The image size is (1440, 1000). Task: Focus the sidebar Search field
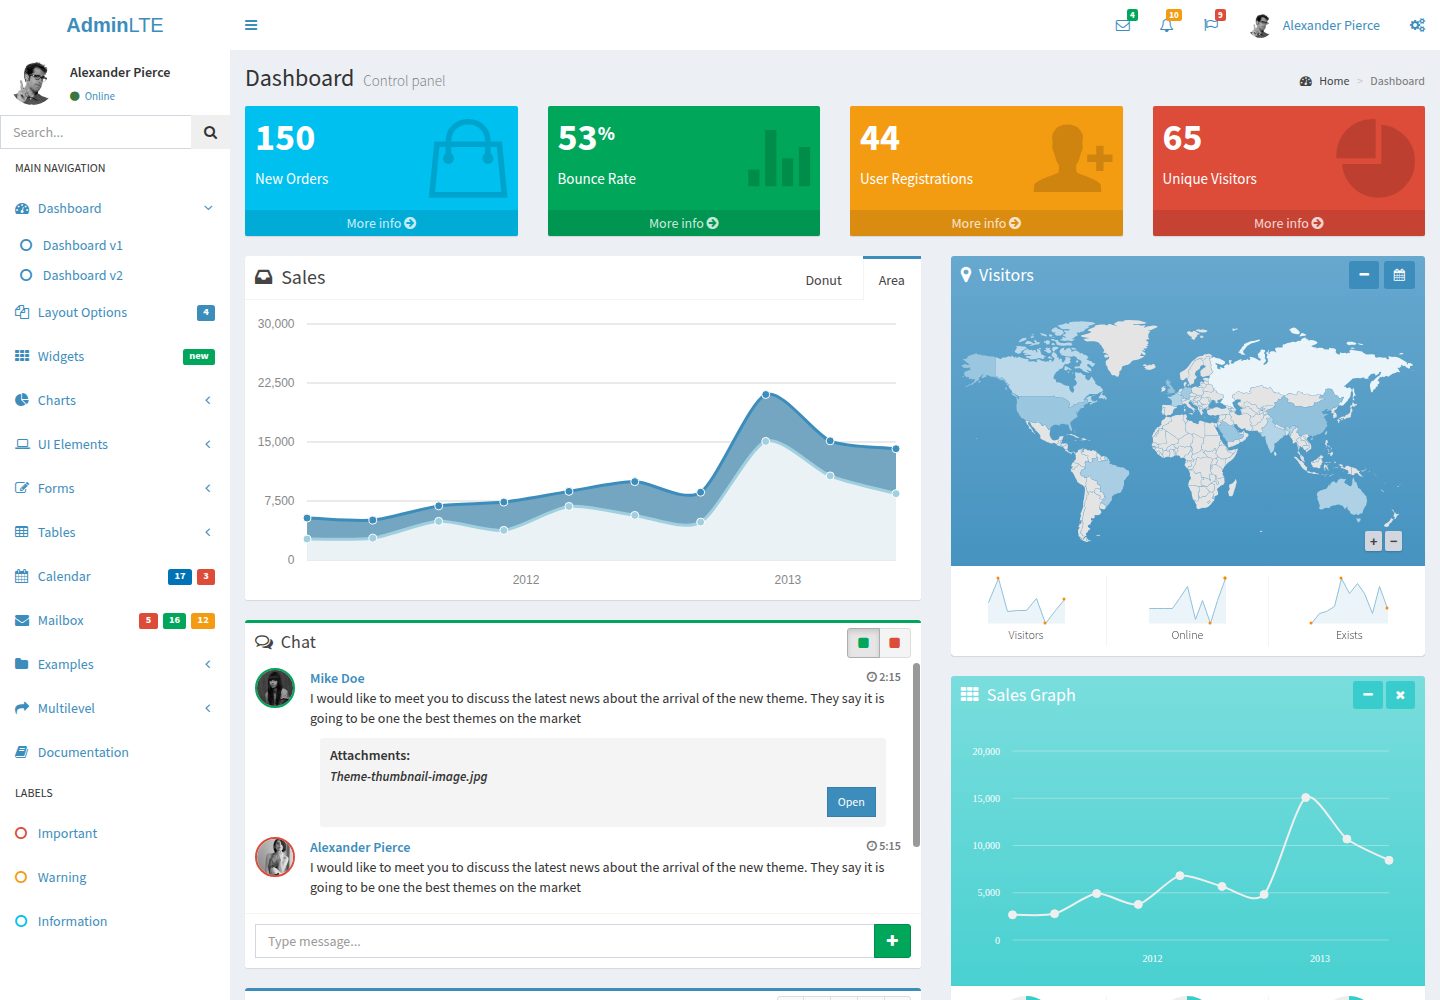(x=96, y=132)
